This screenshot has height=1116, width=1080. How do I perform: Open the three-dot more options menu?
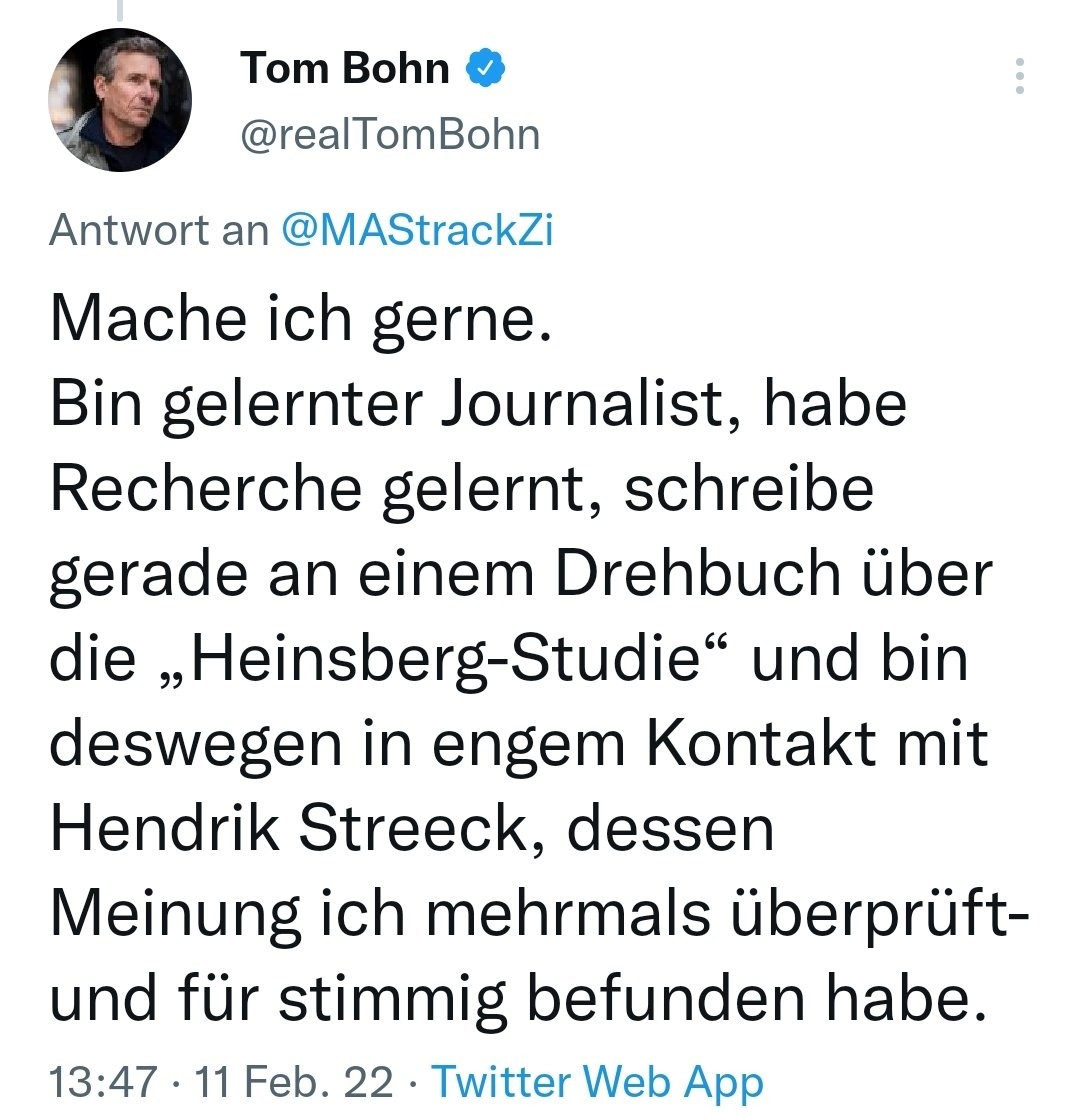click(x=1019, y=77)
